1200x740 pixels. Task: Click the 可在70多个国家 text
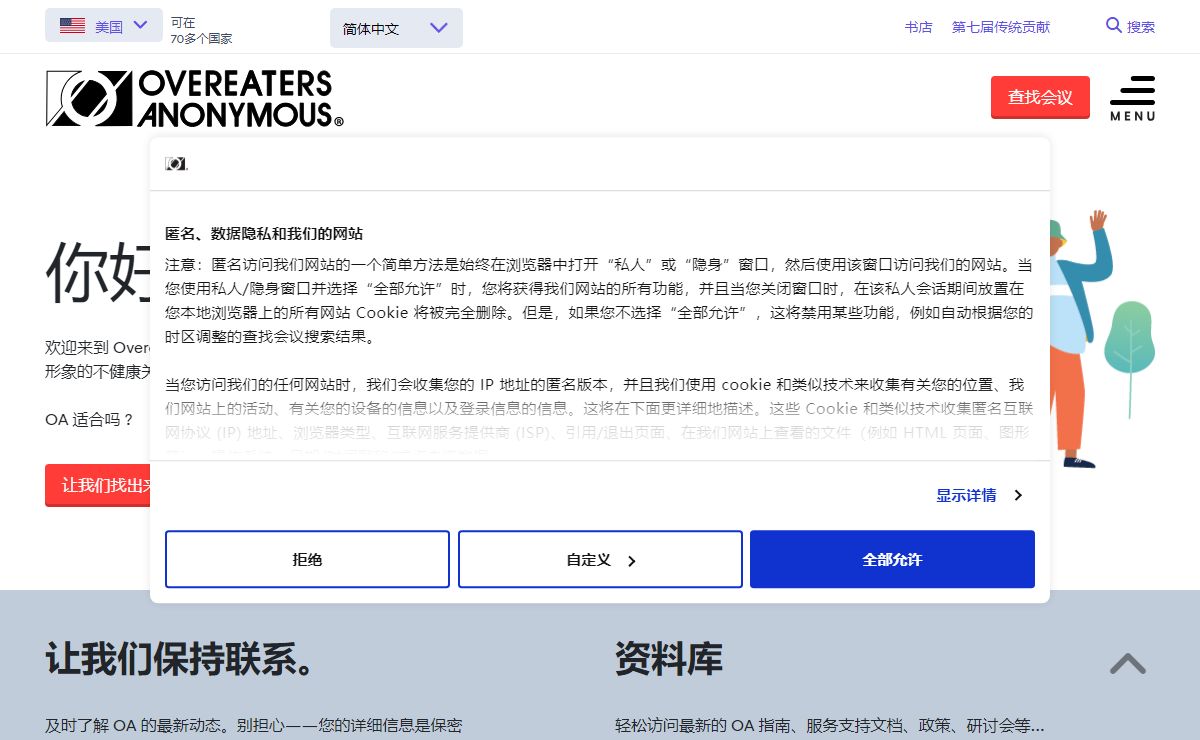point(200,30)
